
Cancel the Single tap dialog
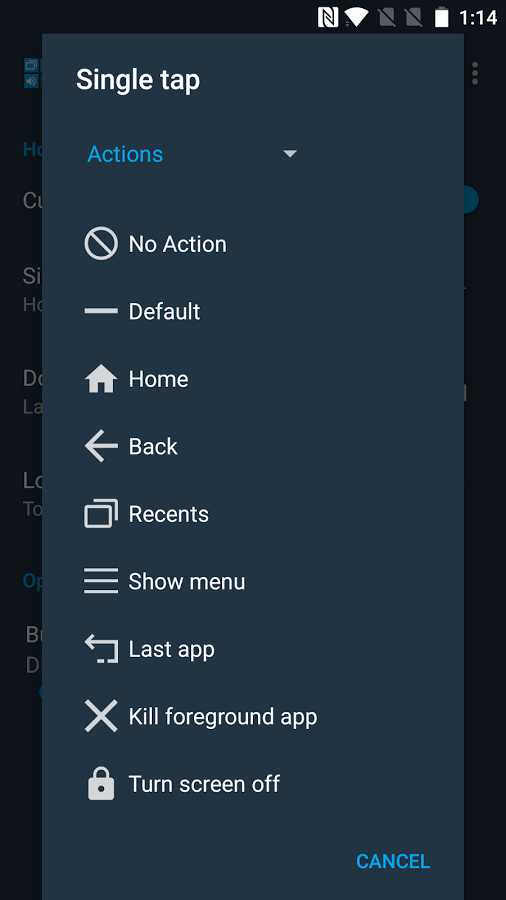point(393,861)
